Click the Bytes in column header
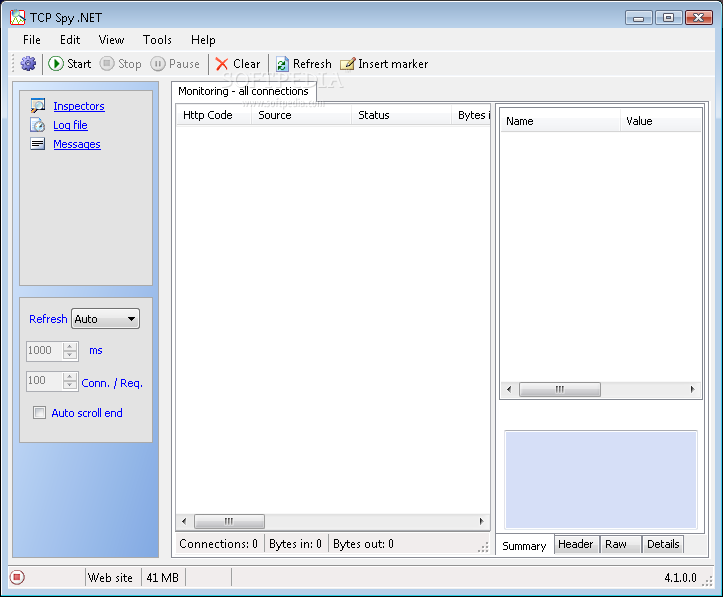The height and width of the screenshot is (597, 723). (471, 115)
